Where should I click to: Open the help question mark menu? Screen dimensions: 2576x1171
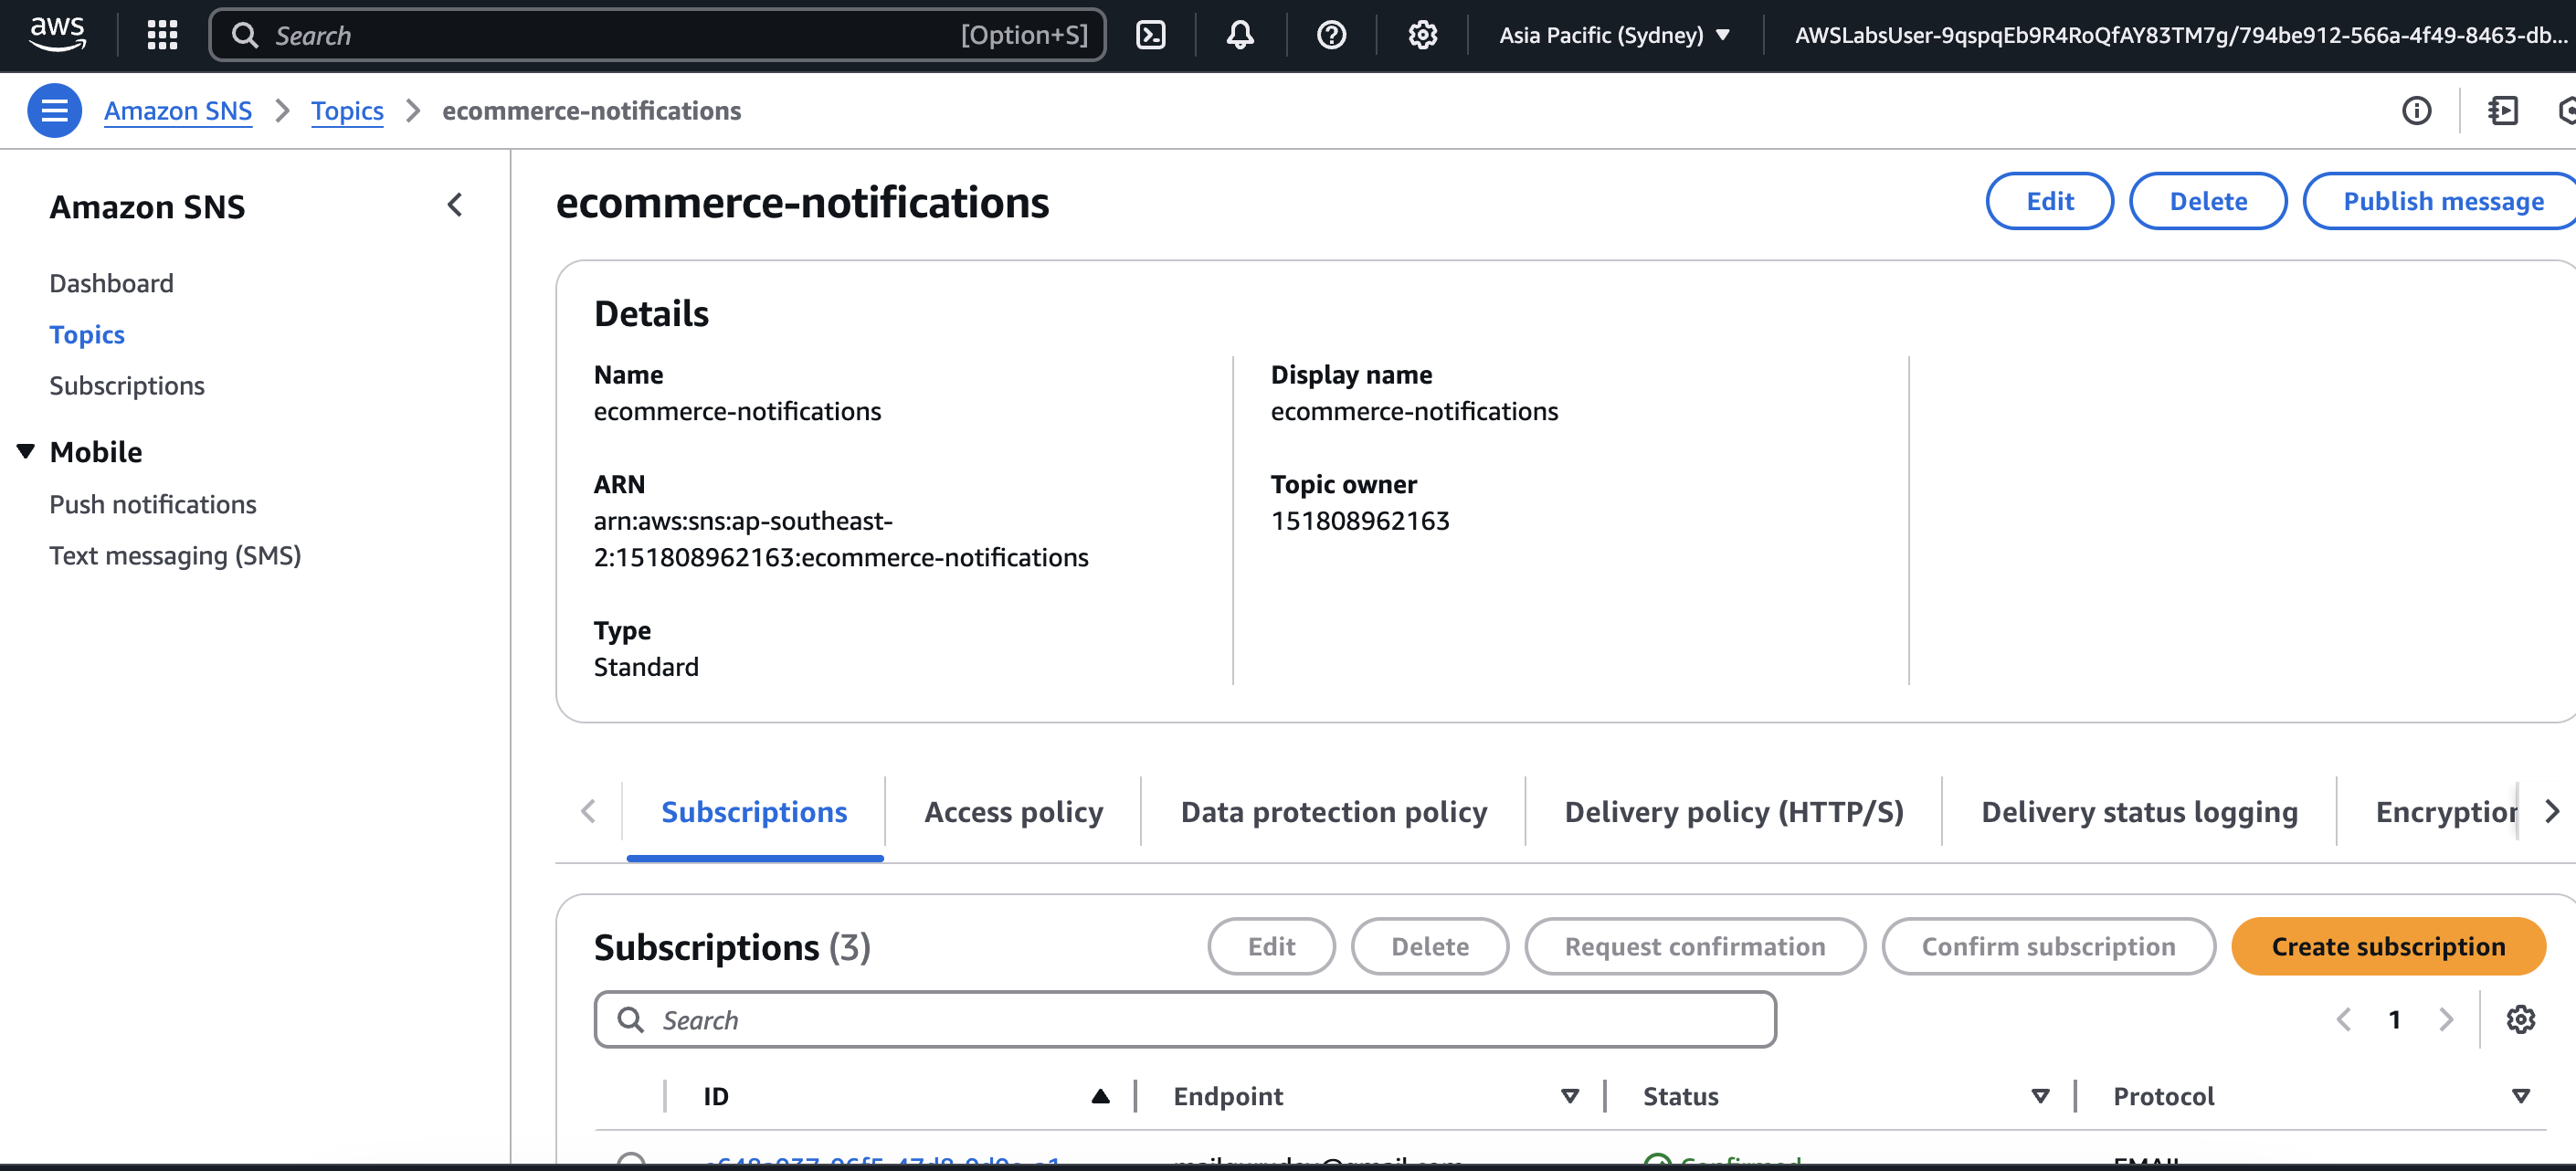(x=1331, y=35)
